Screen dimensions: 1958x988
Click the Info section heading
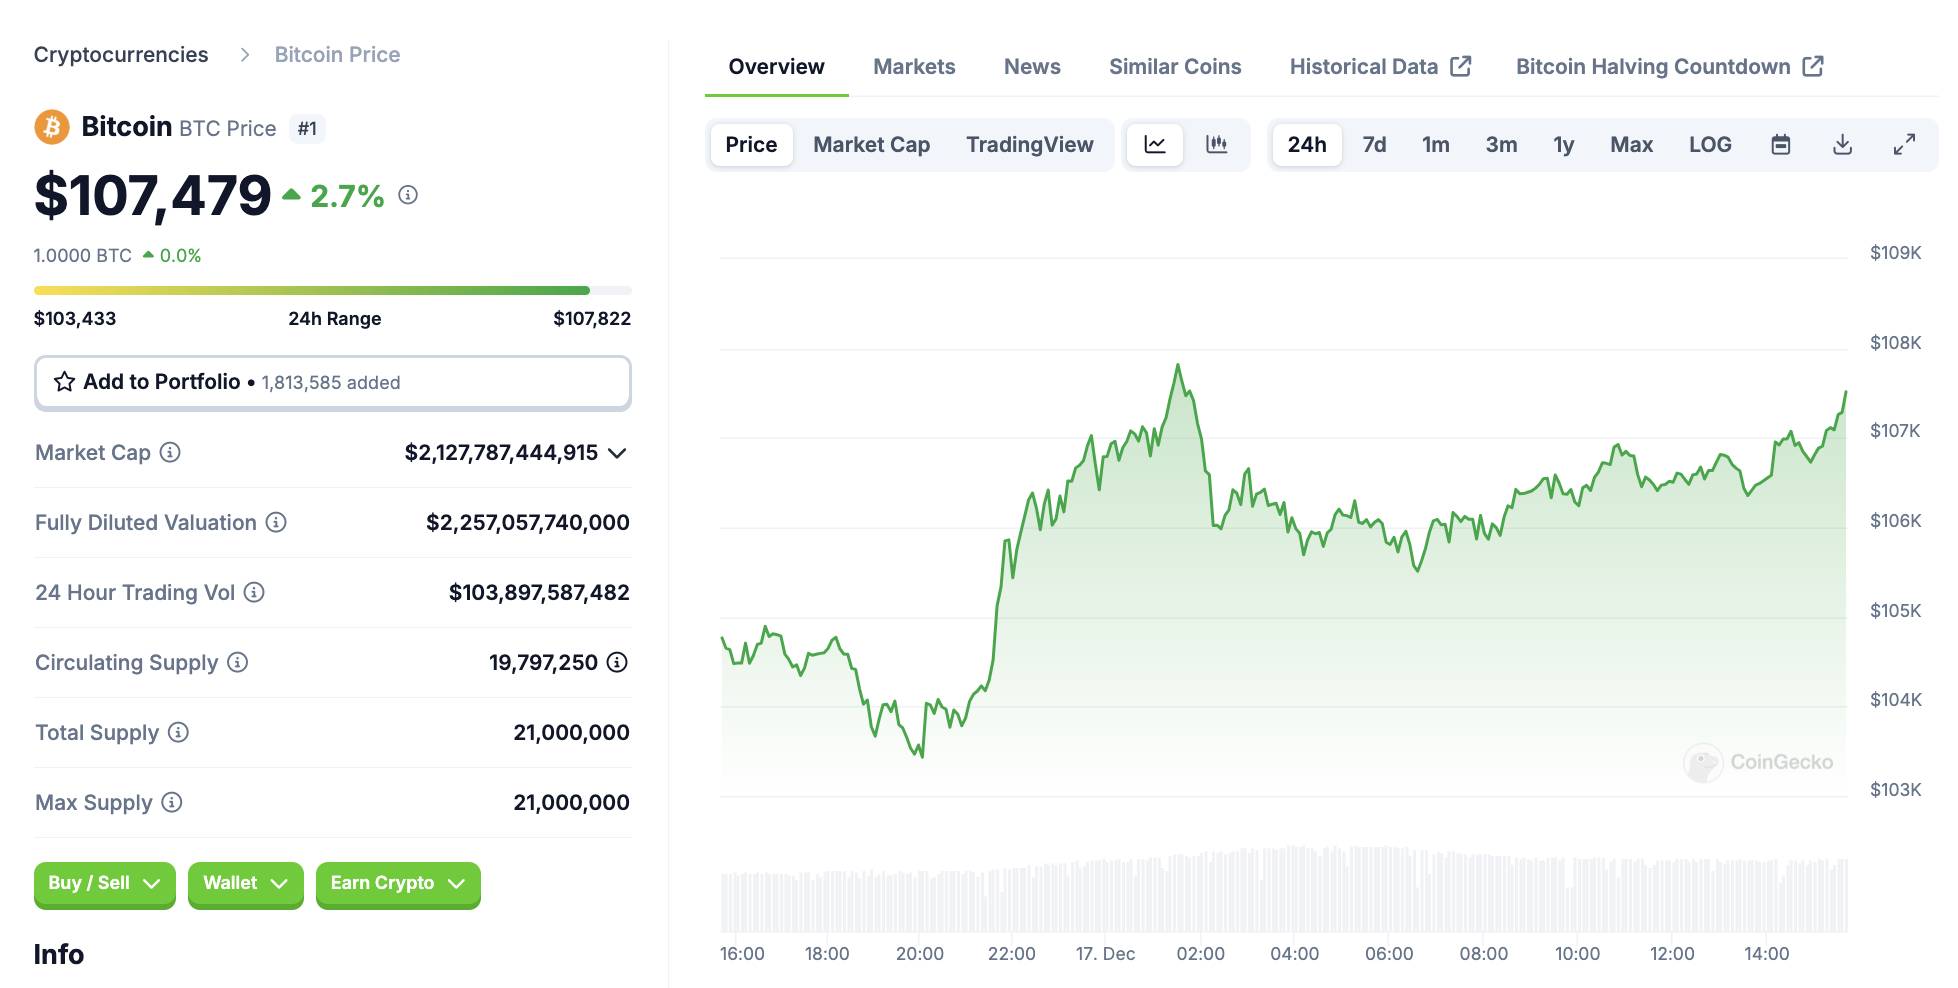pyautogui.click(x=59, y=954)
